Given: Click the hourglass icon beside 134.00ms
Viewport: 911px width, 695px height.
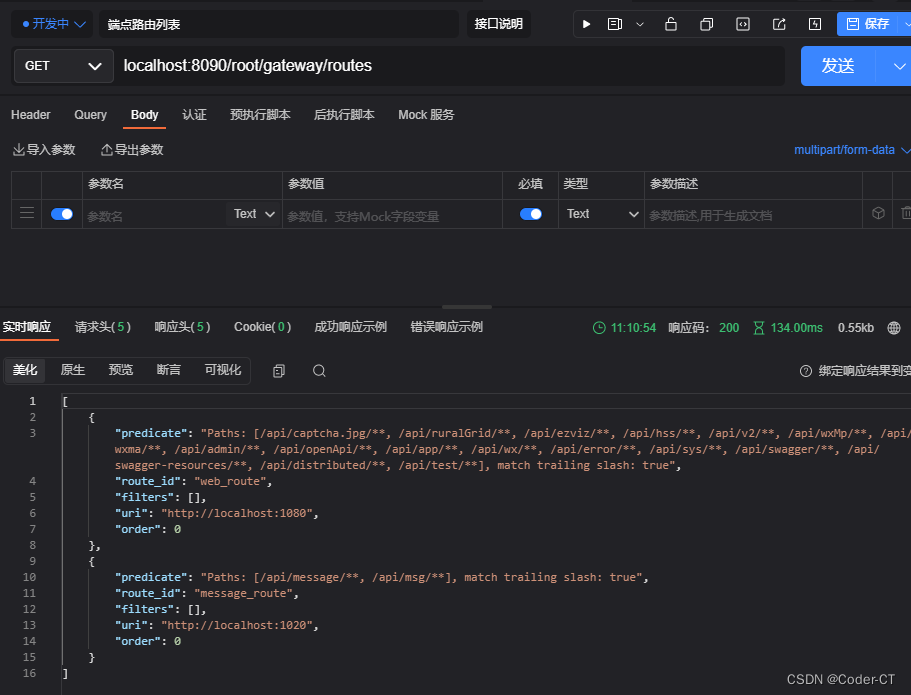Looking at the screenshot, I should [758, 328].
